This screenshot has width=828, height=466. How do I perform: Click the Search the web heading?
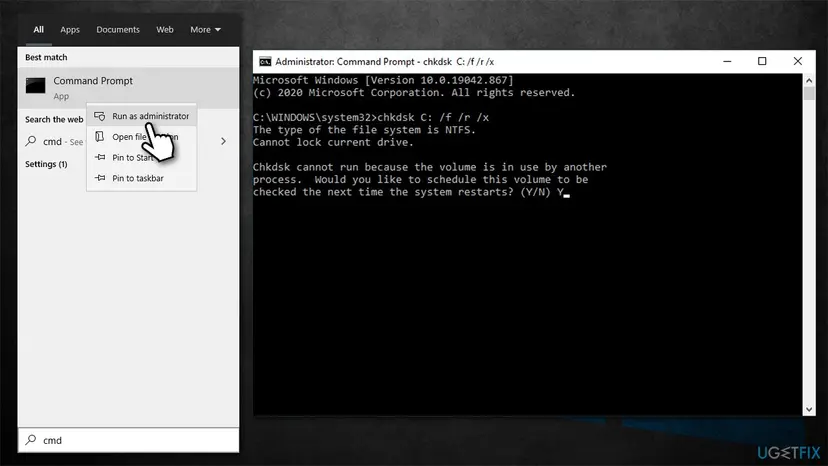tap(54, 119)
